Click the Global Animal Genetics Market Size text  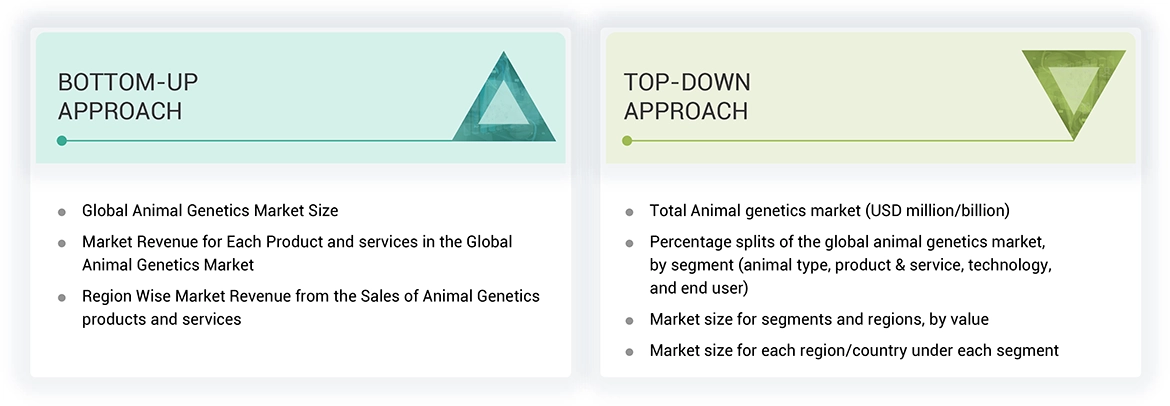click(x=210, y=211)
